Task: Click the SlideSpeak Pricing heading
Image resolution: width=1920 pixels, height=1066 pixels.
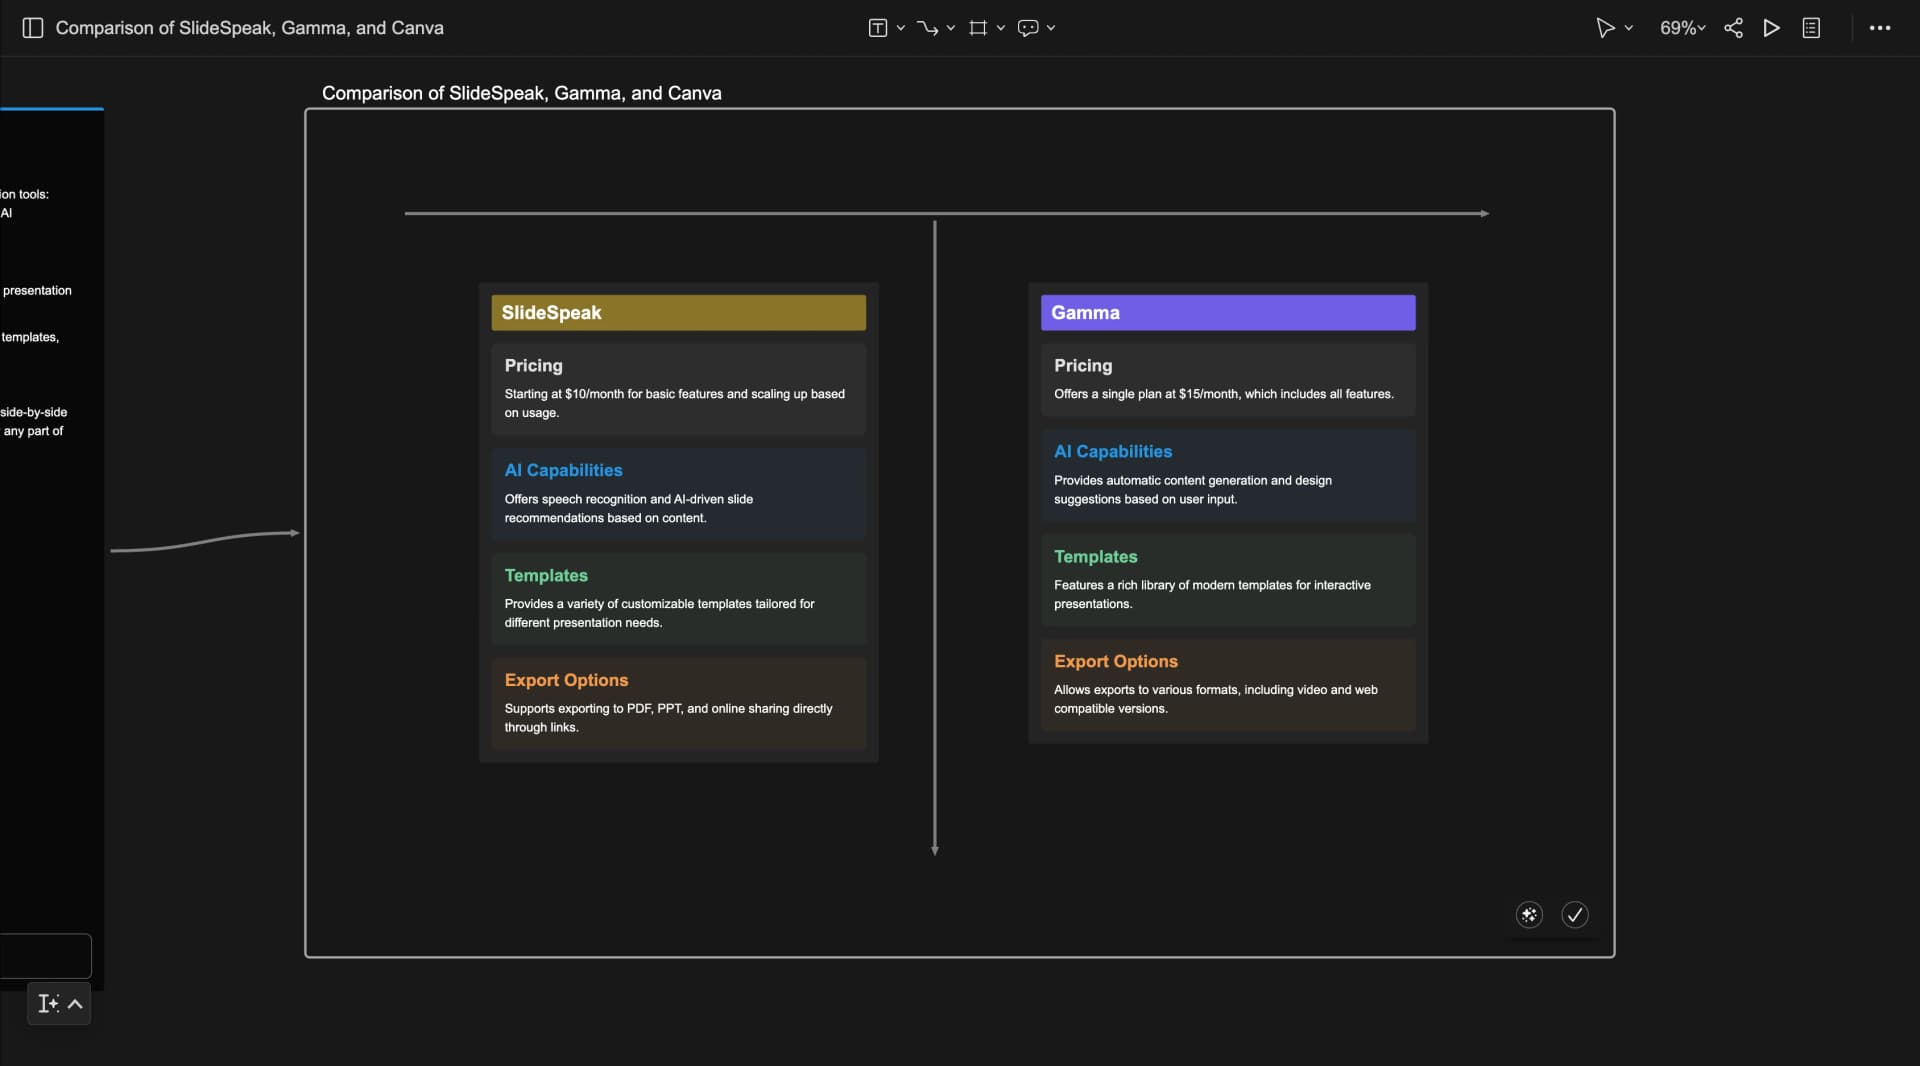Action: [534, 366]
